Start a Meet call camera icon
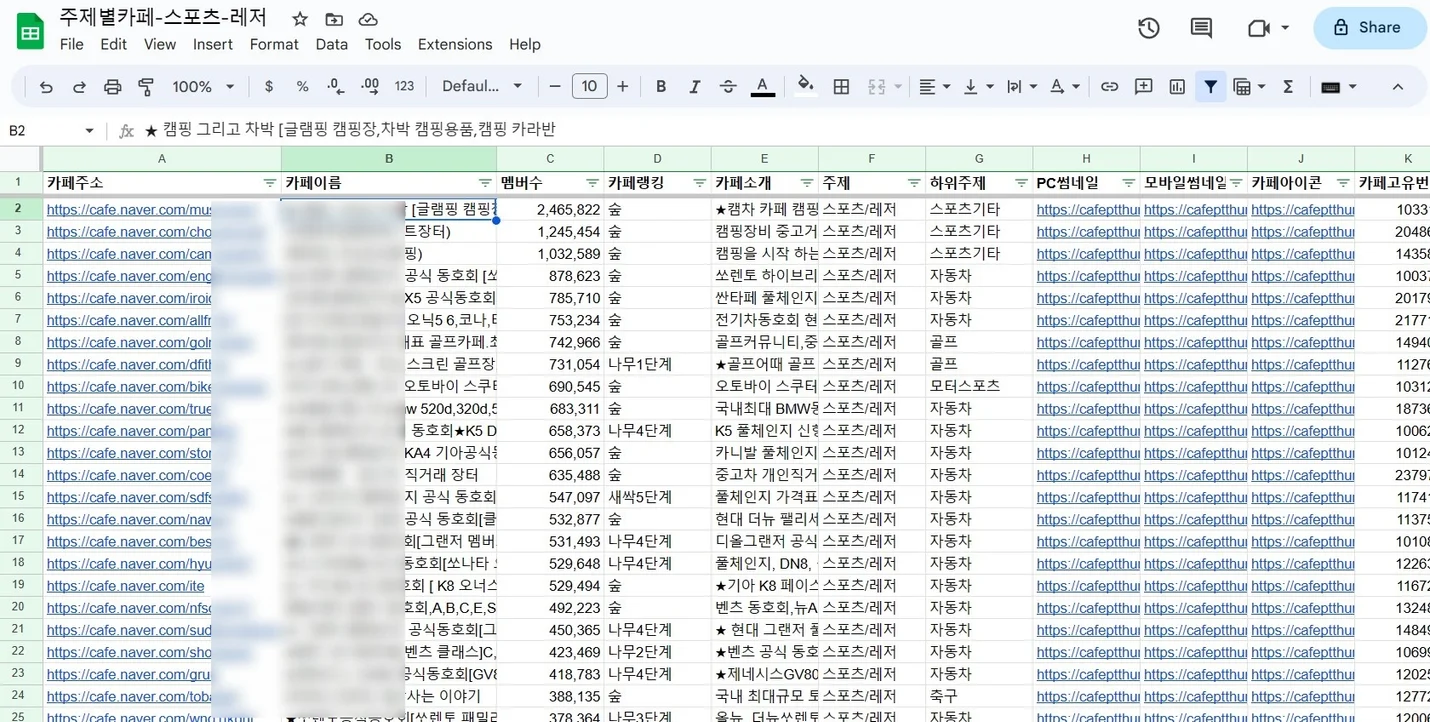This screenshot has height=722, width=1430. coord(1258,28)
